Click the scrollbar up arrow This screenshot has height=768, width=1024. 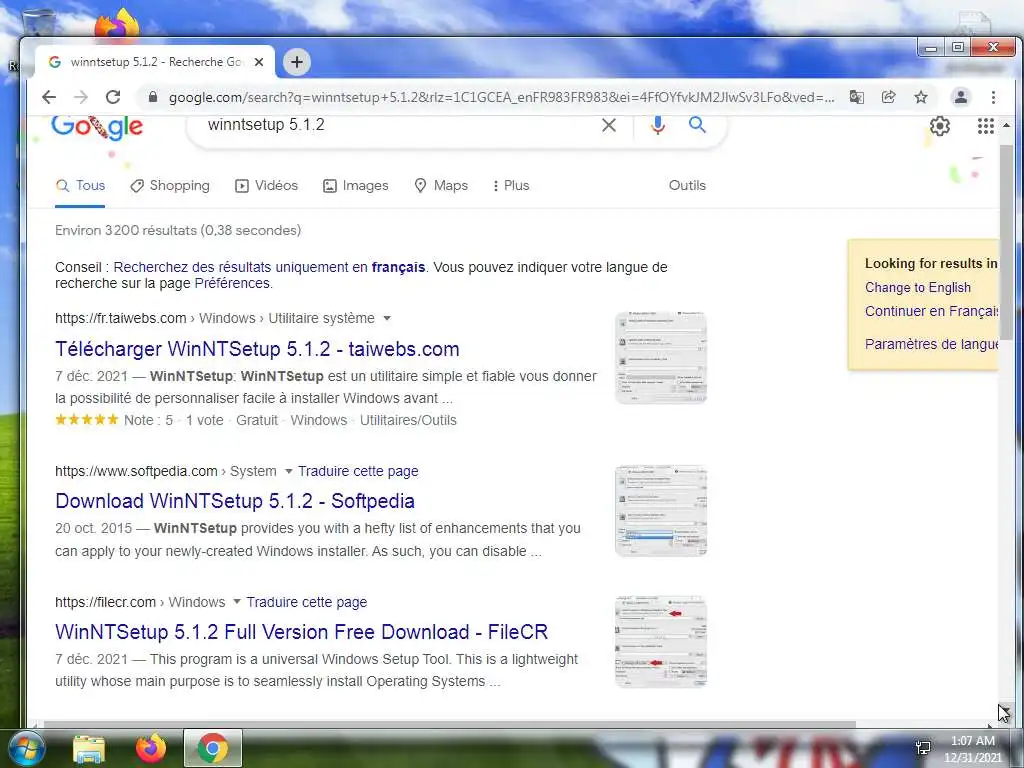[x=1006, y=125]
